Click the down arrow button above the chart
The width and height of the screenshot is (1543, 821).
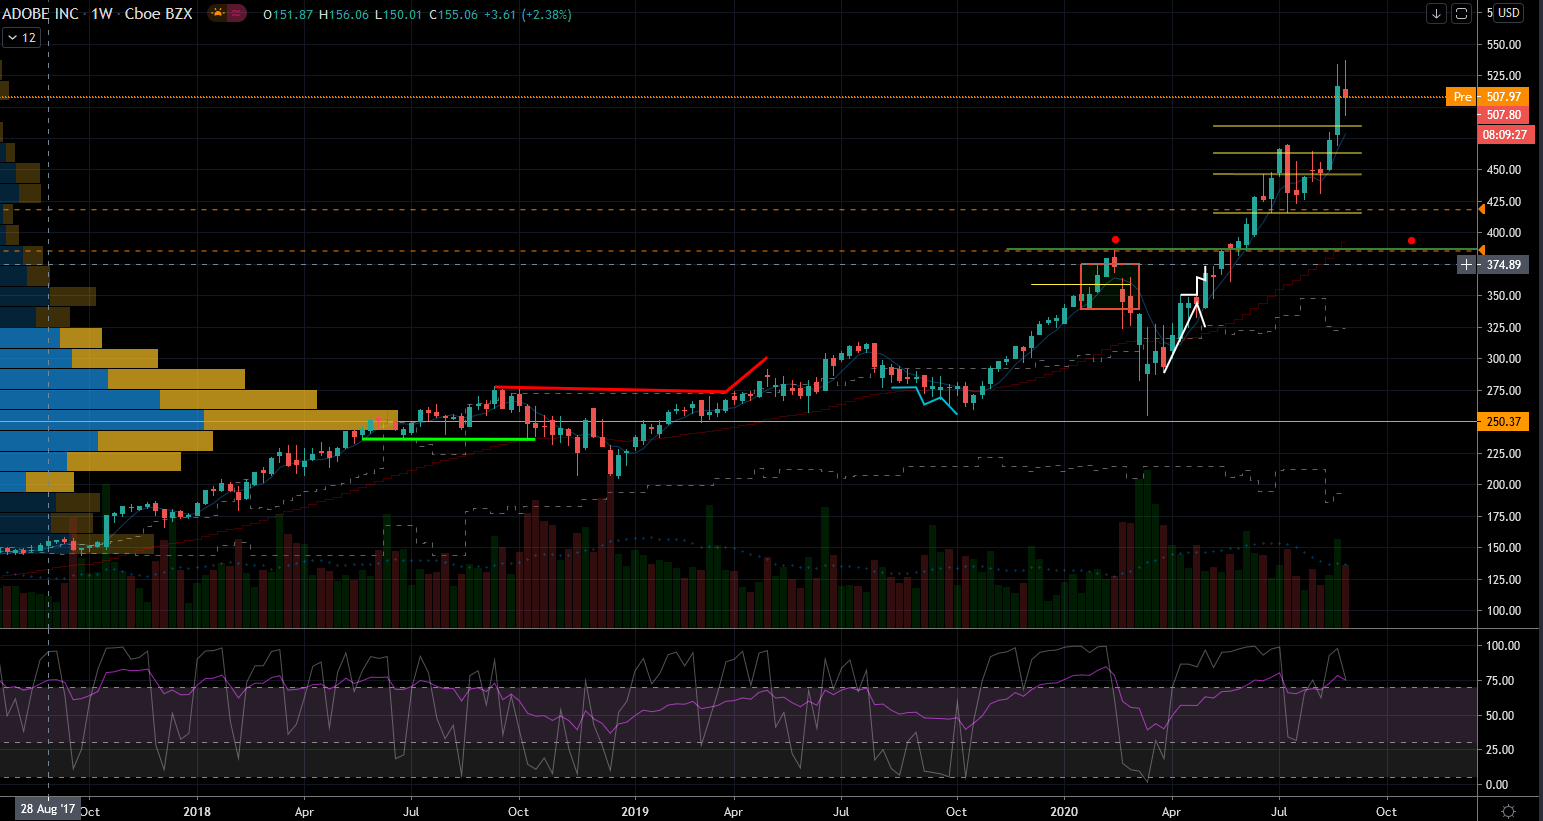click(1437, 13)
